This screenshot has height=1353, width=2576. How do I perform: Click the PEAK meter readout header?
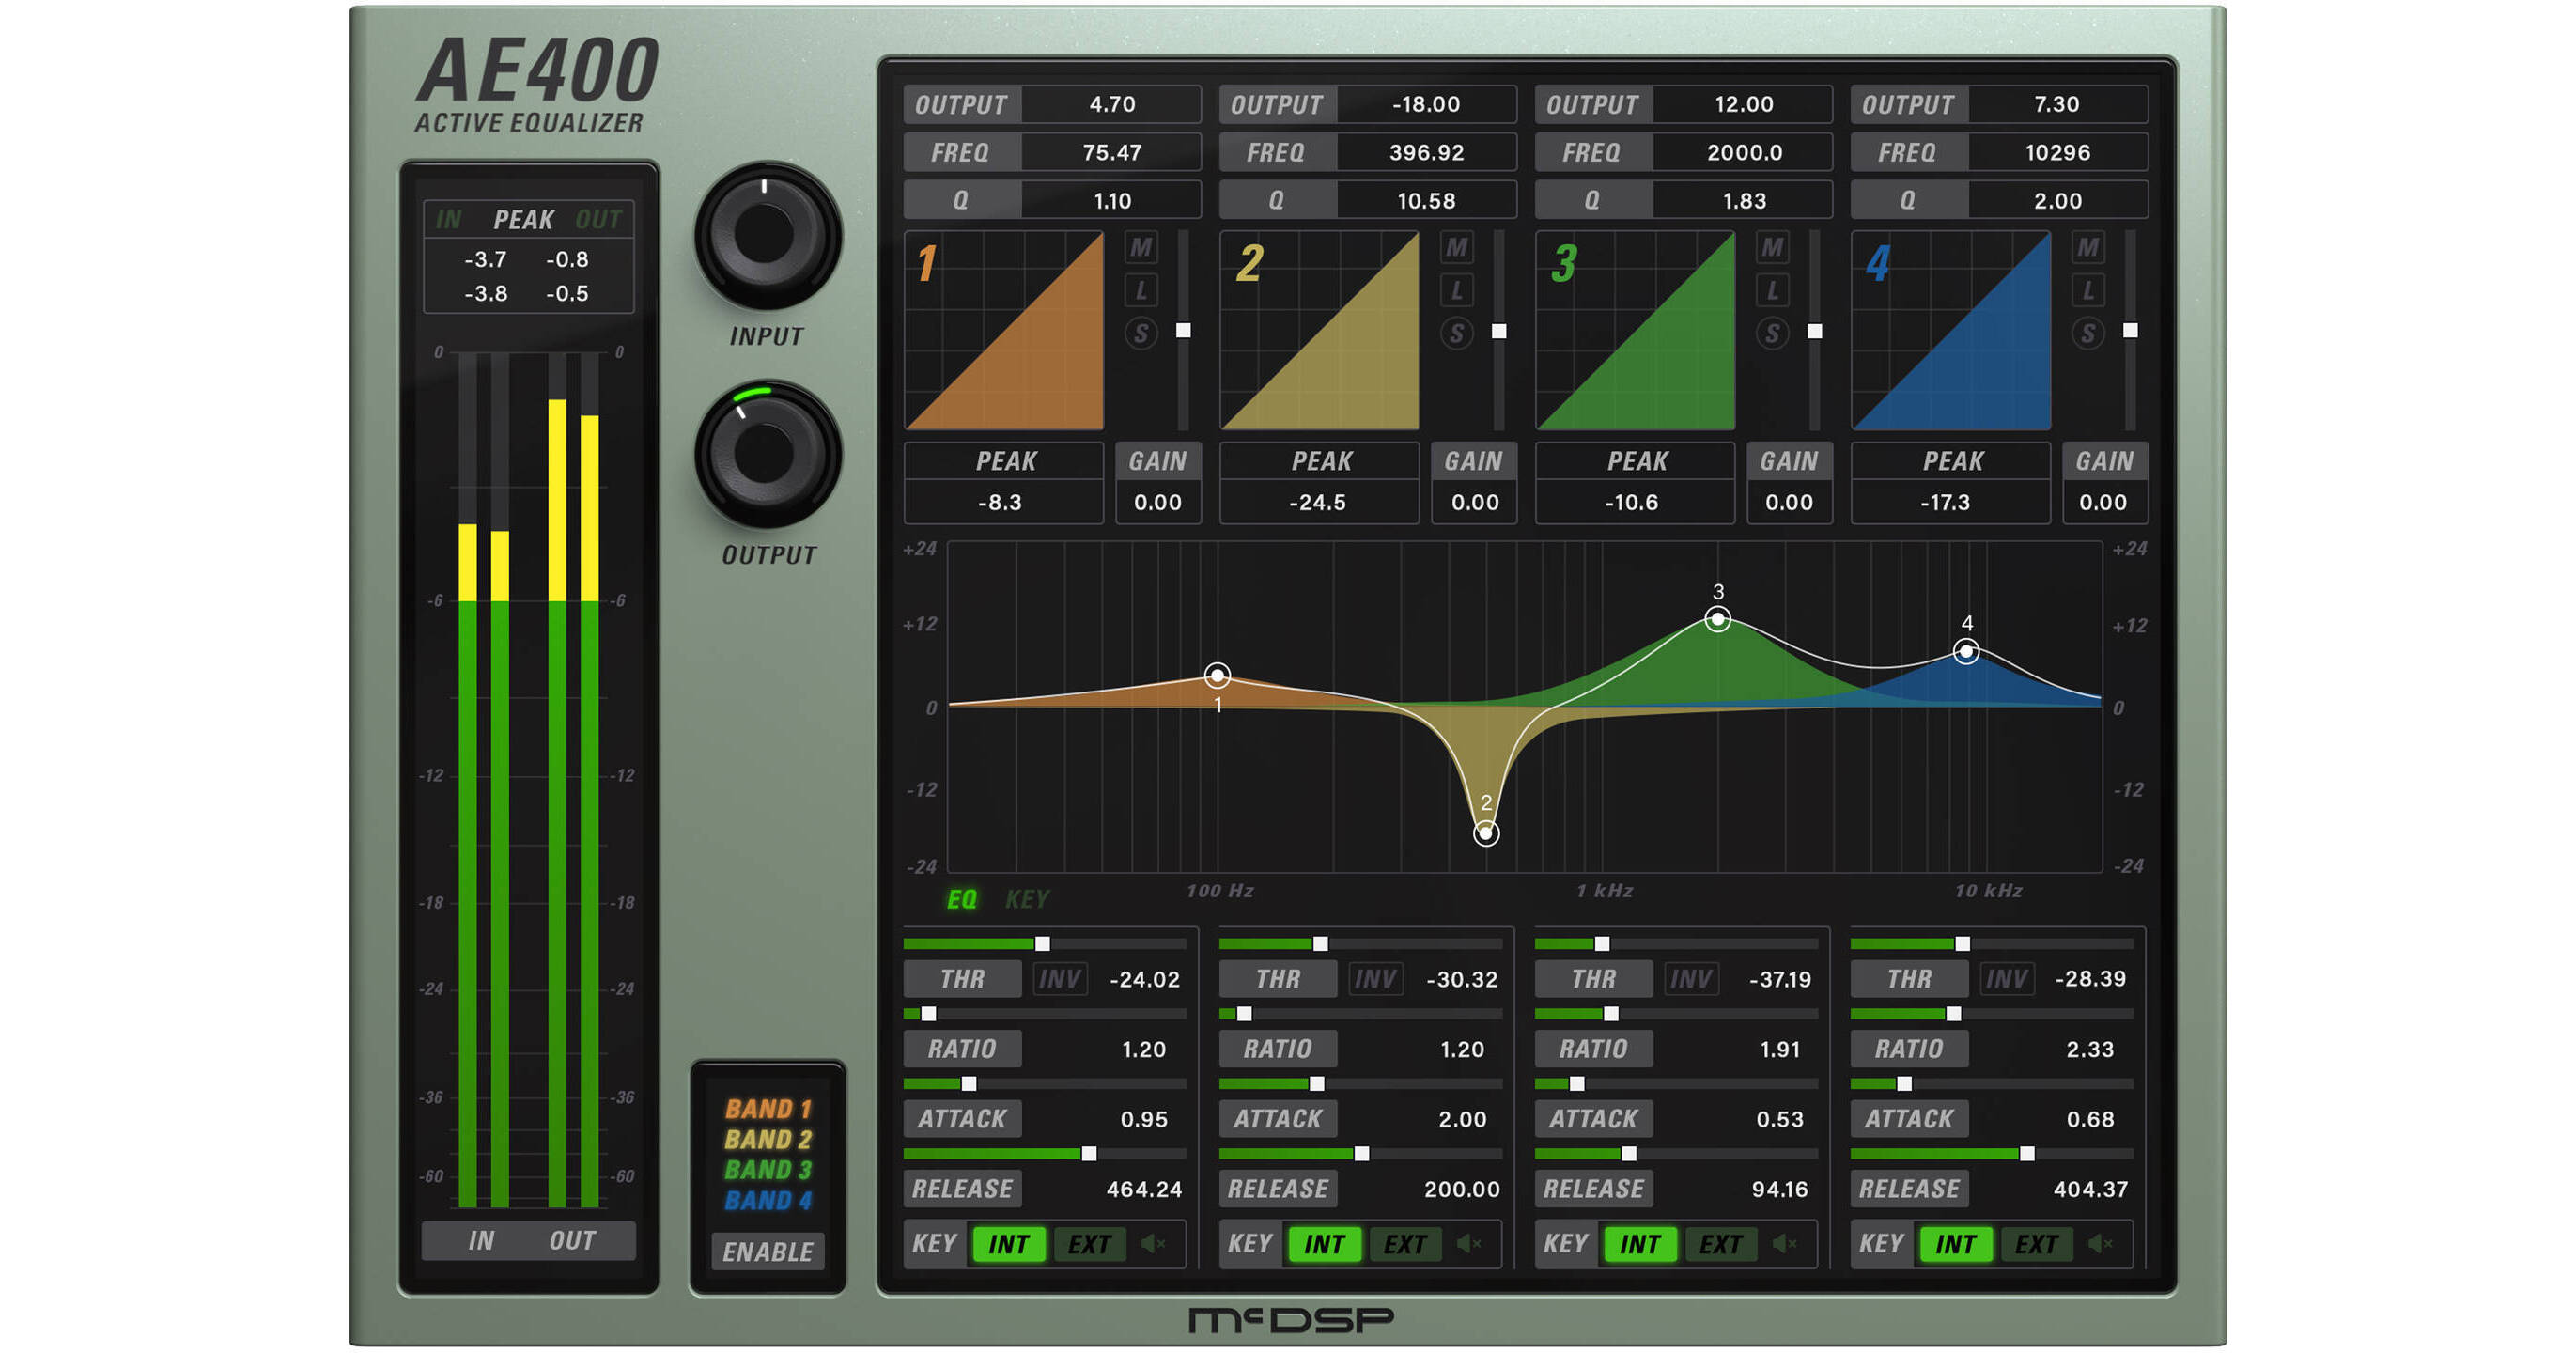click(x=523, y=219)
